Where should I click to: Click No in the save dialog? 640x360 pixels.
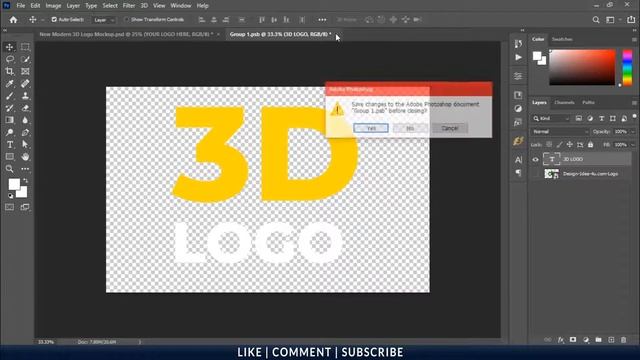pyautogui.click(x=410, y=128)
